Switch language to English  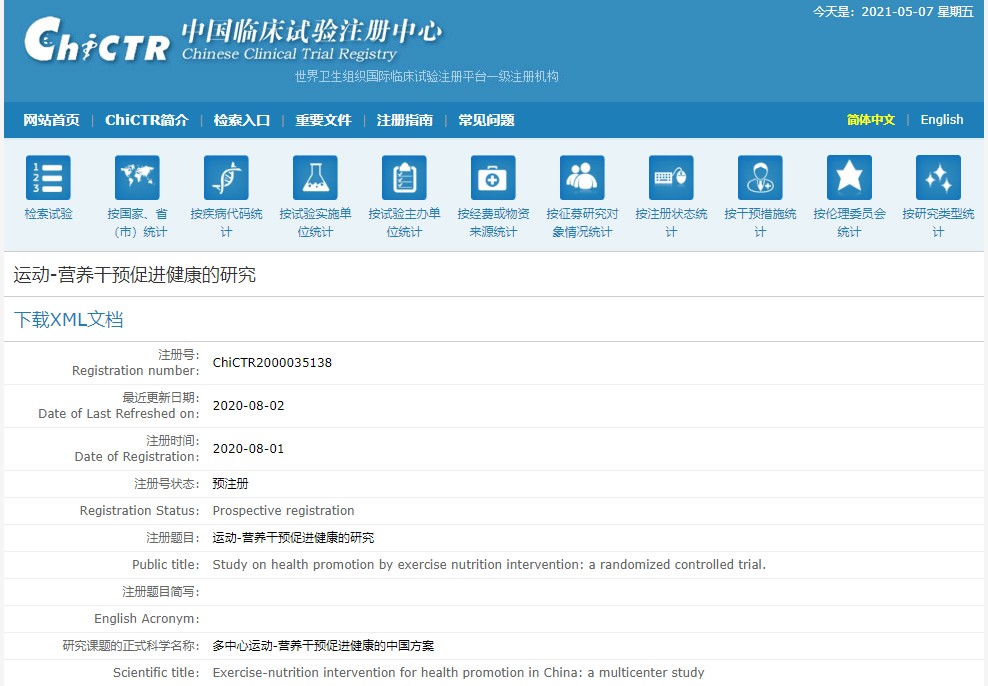pyautogui.click(x=941, y=120)
